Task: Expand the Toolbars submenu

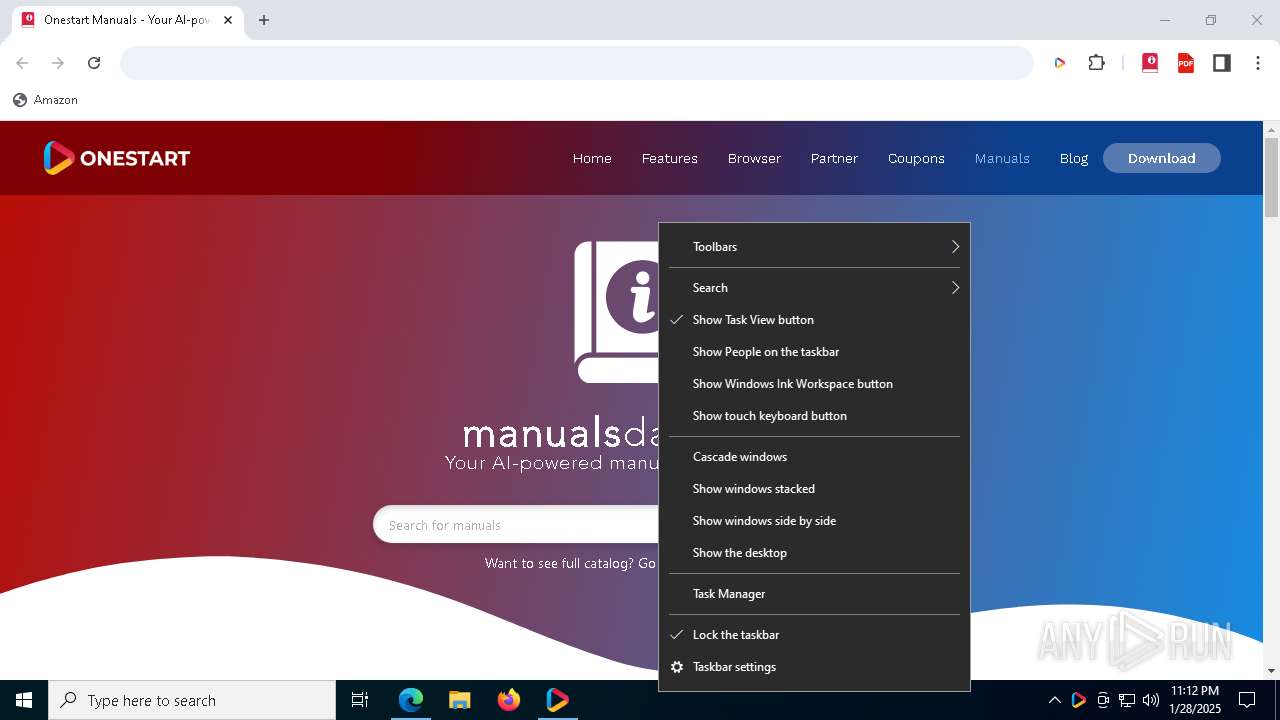Action: tap(814, 247)
